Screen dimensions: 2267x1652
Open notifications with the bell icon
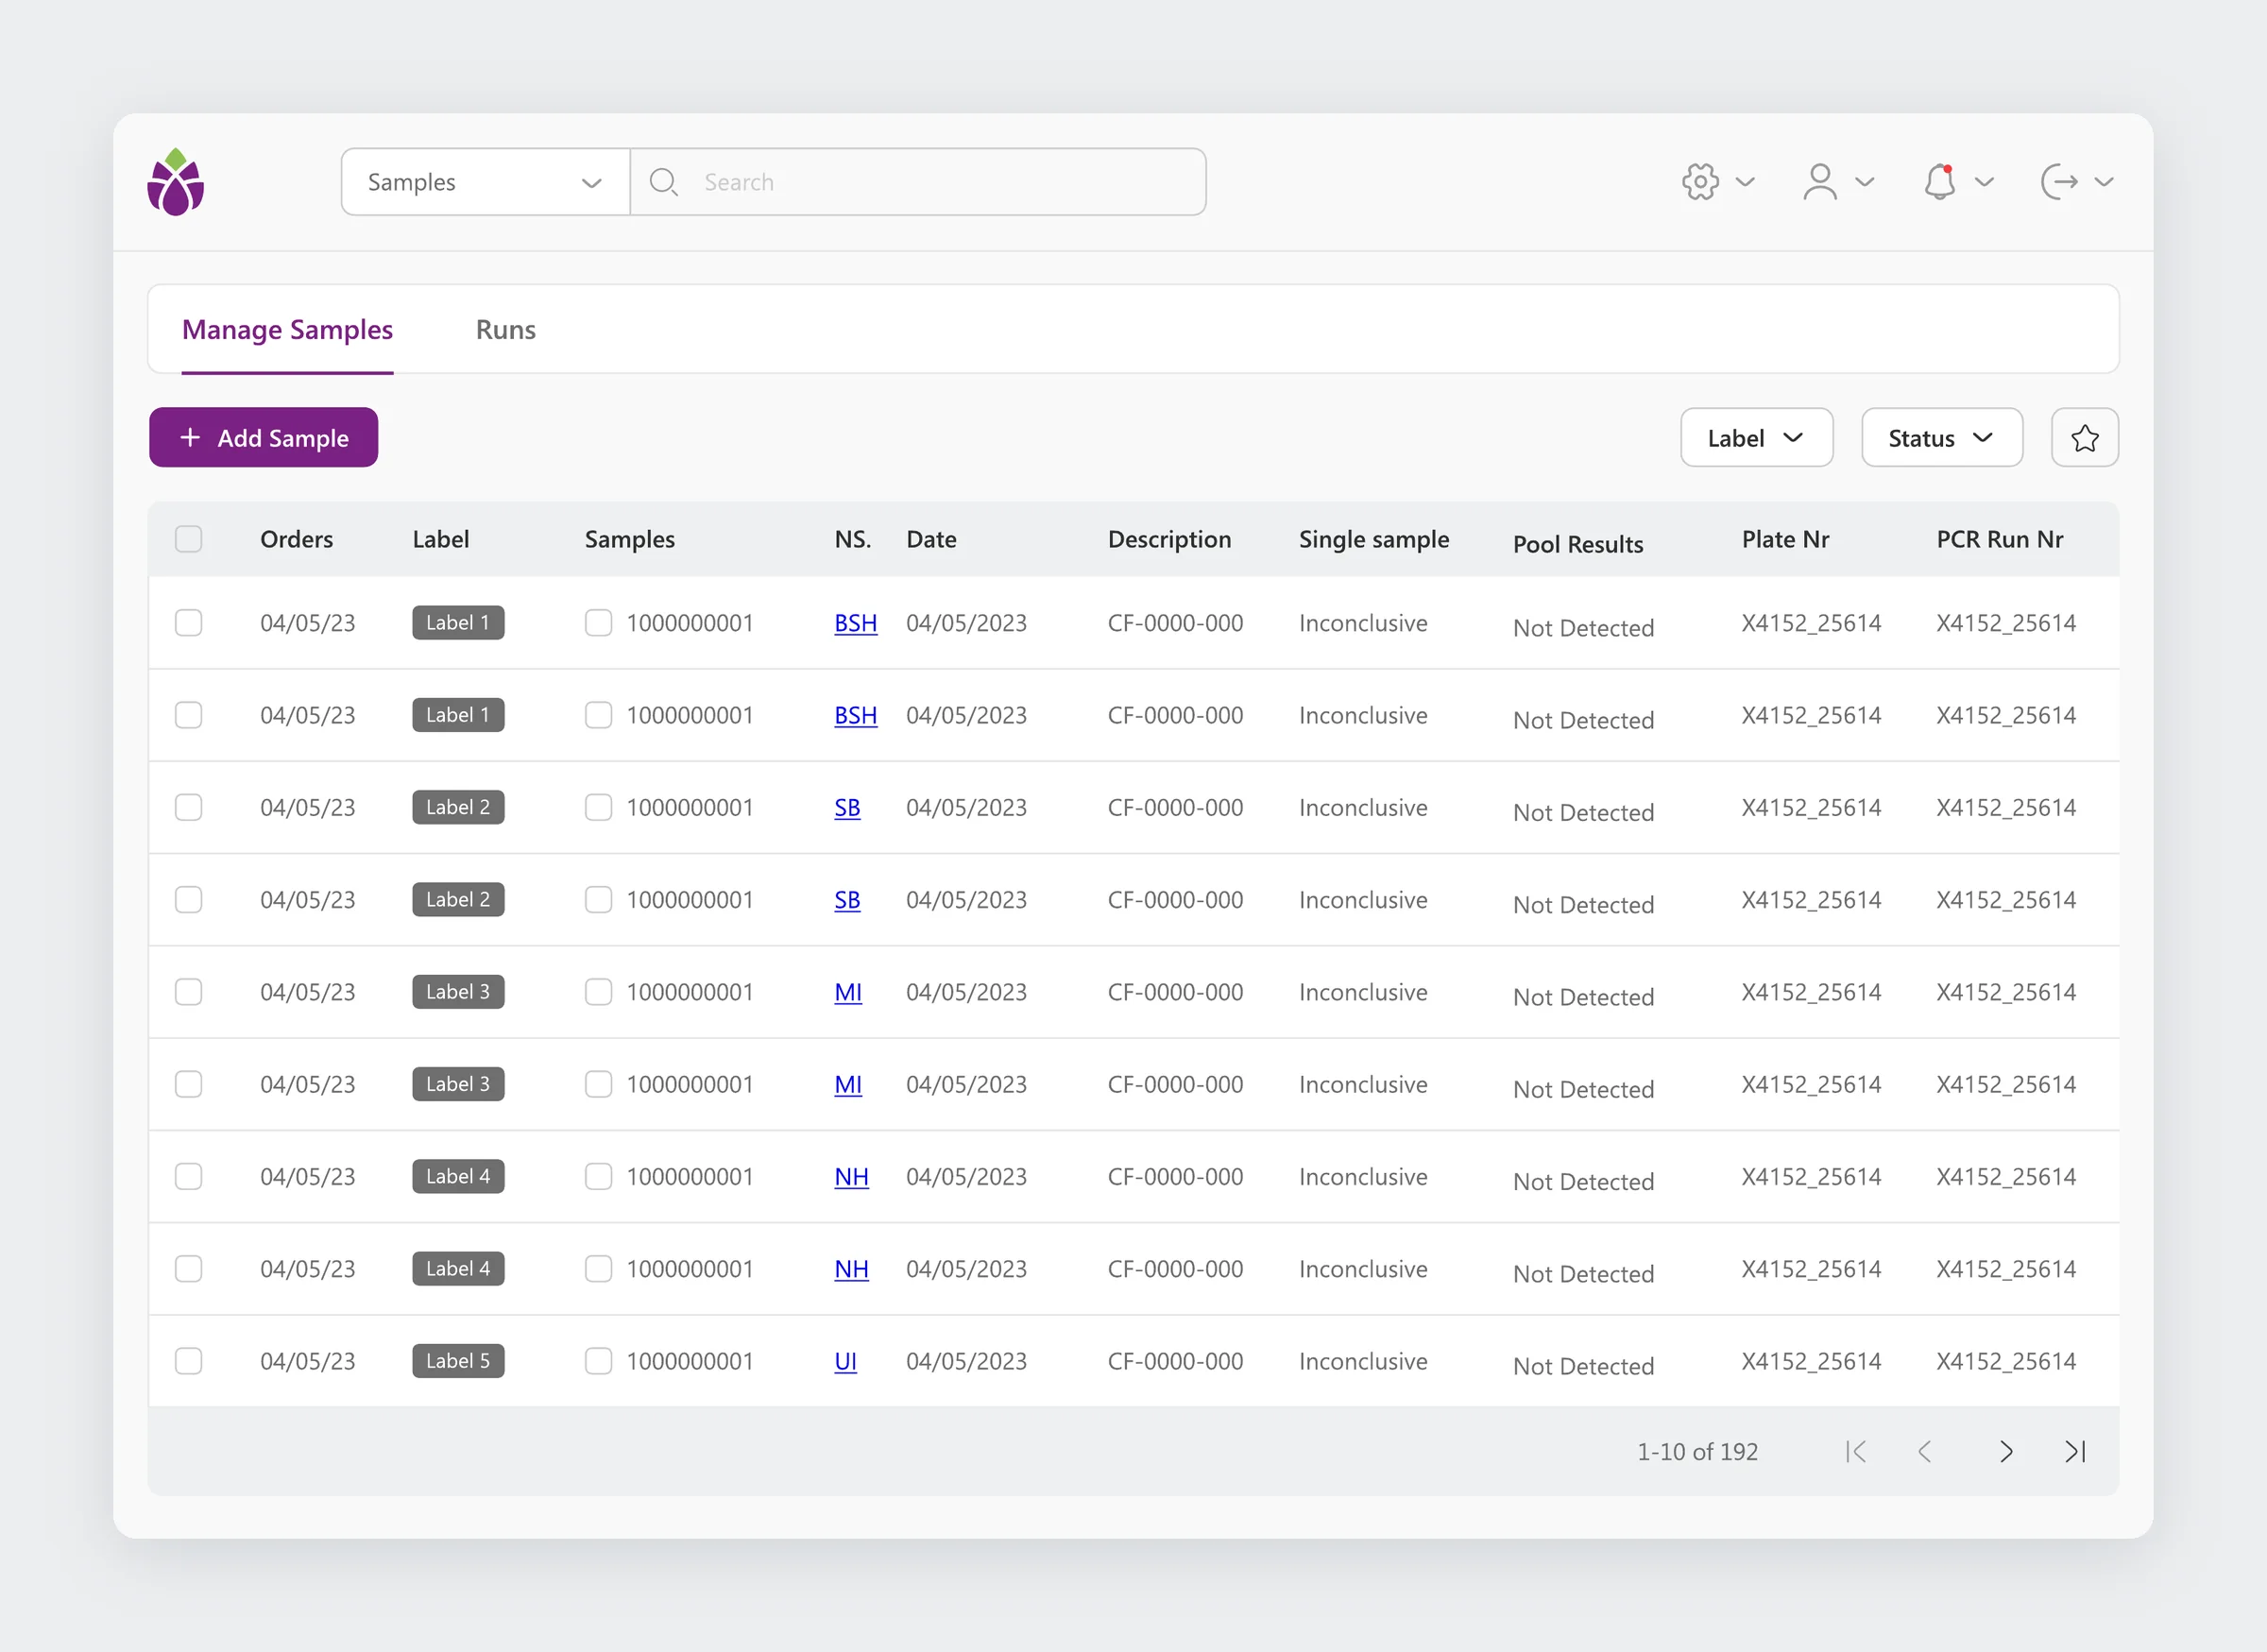click(1940, 182)
